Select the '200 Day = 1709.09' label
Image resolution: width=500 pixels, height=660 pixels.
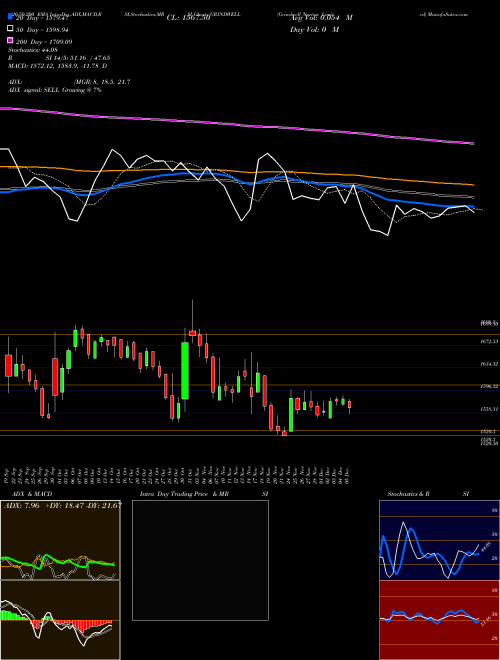(44, 42)
